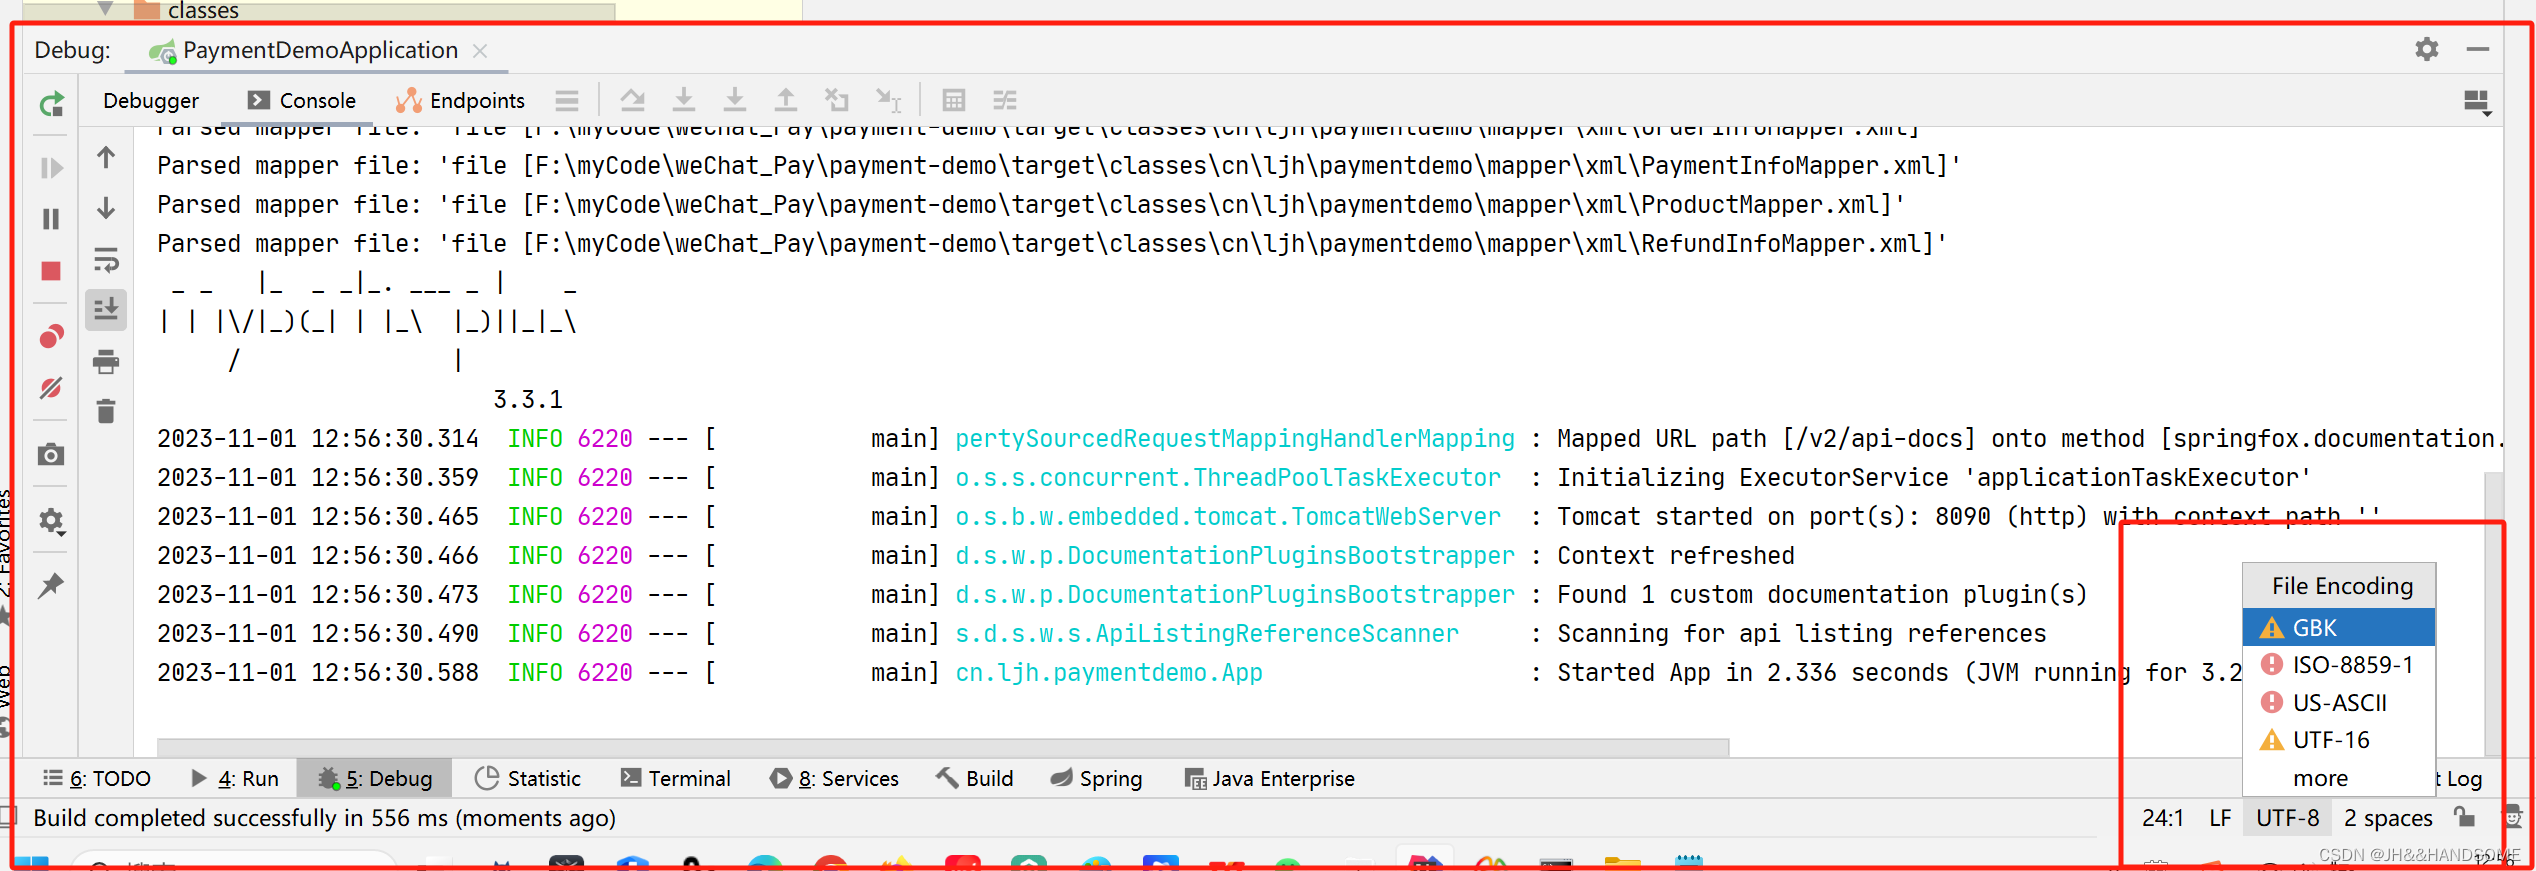2536x871 pixels.
Task: Toggle scroll to end of console
Action: pyautogui.click(x=106, y=310)
